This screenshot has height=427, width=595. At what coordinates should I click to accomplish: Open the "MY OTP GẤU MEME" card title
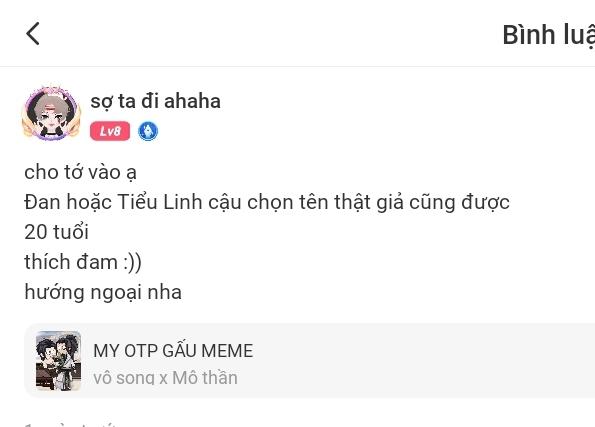click(x=173, y=350)
